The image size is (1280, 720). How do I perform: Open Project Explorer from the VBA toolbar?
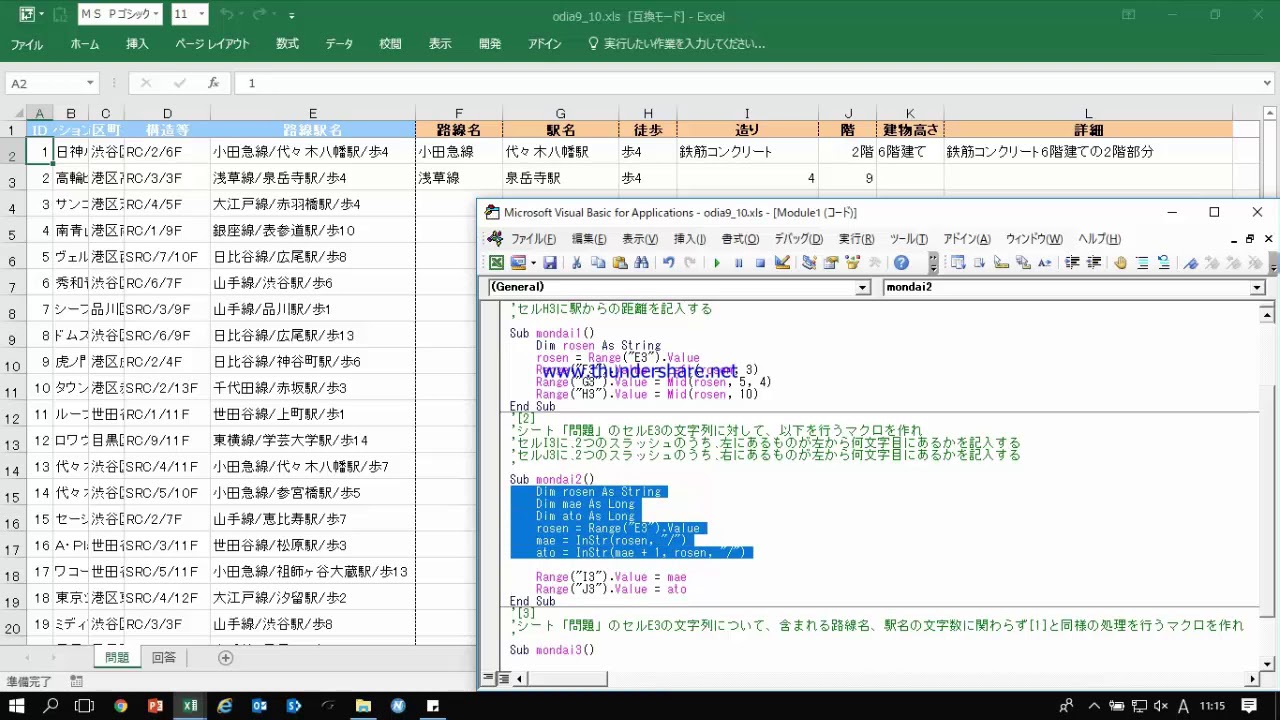[809, 263]
